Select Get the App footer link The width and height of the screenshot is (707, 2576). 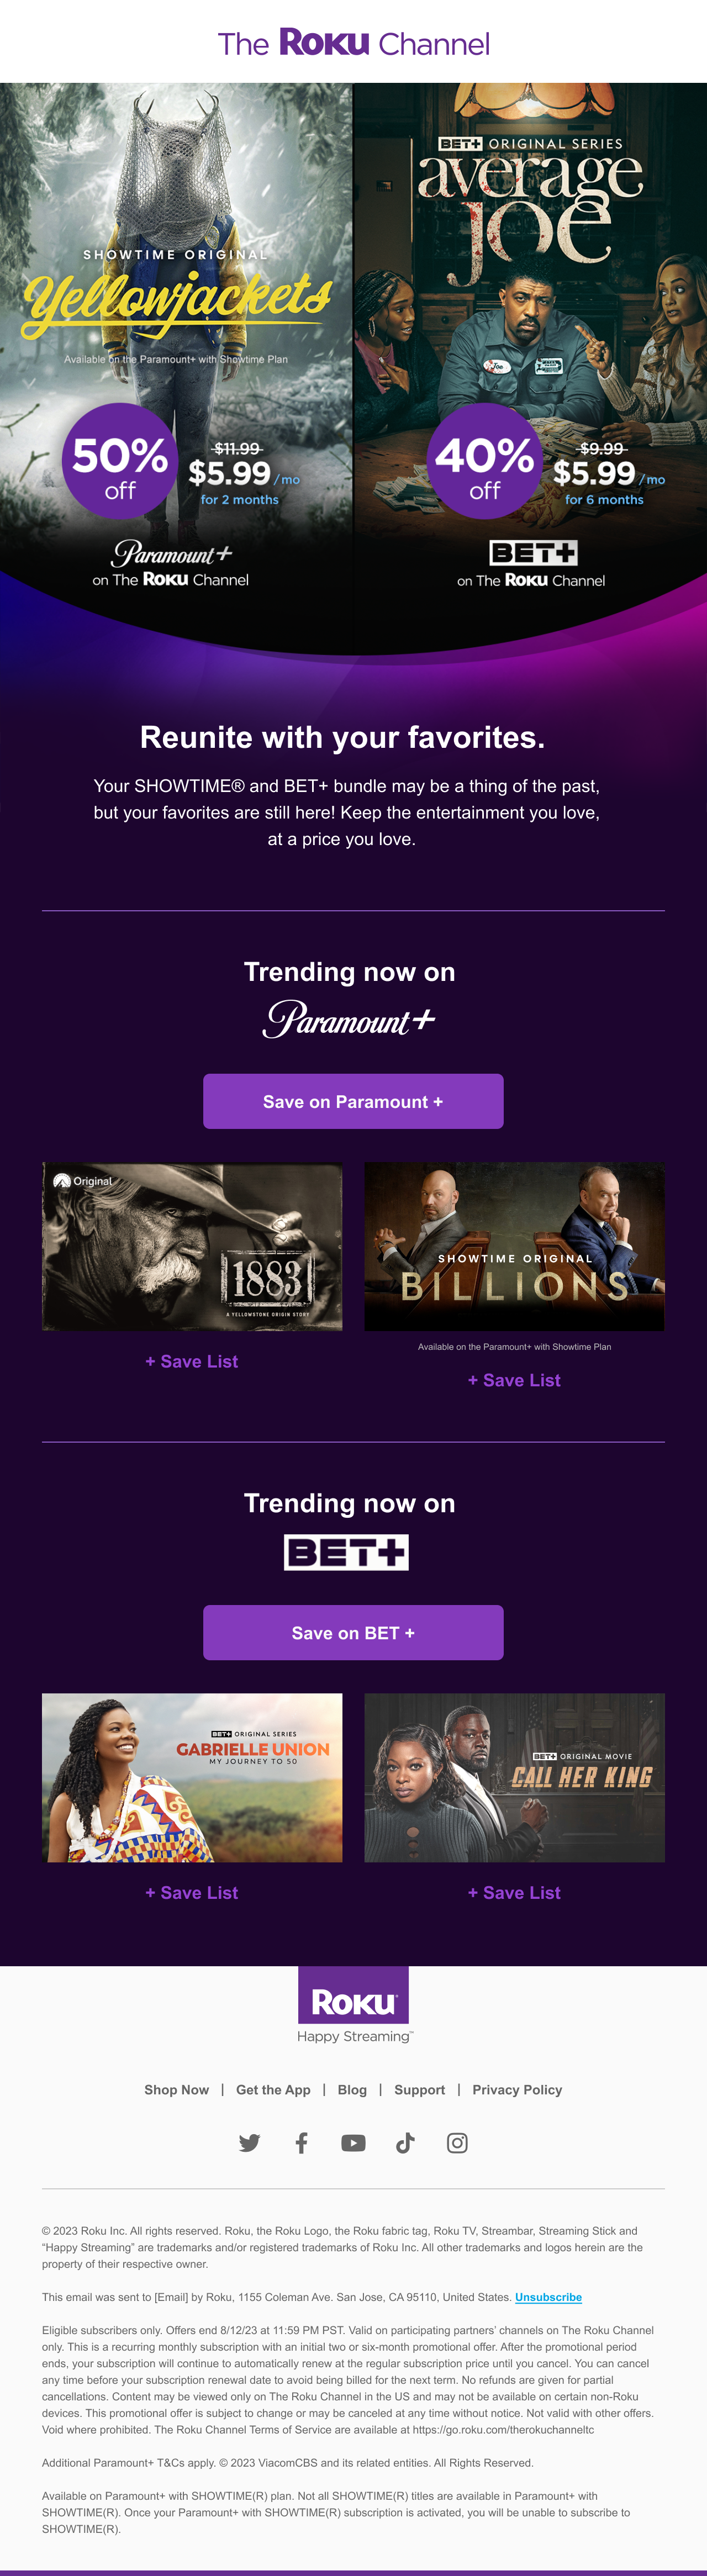(273, 2089)
